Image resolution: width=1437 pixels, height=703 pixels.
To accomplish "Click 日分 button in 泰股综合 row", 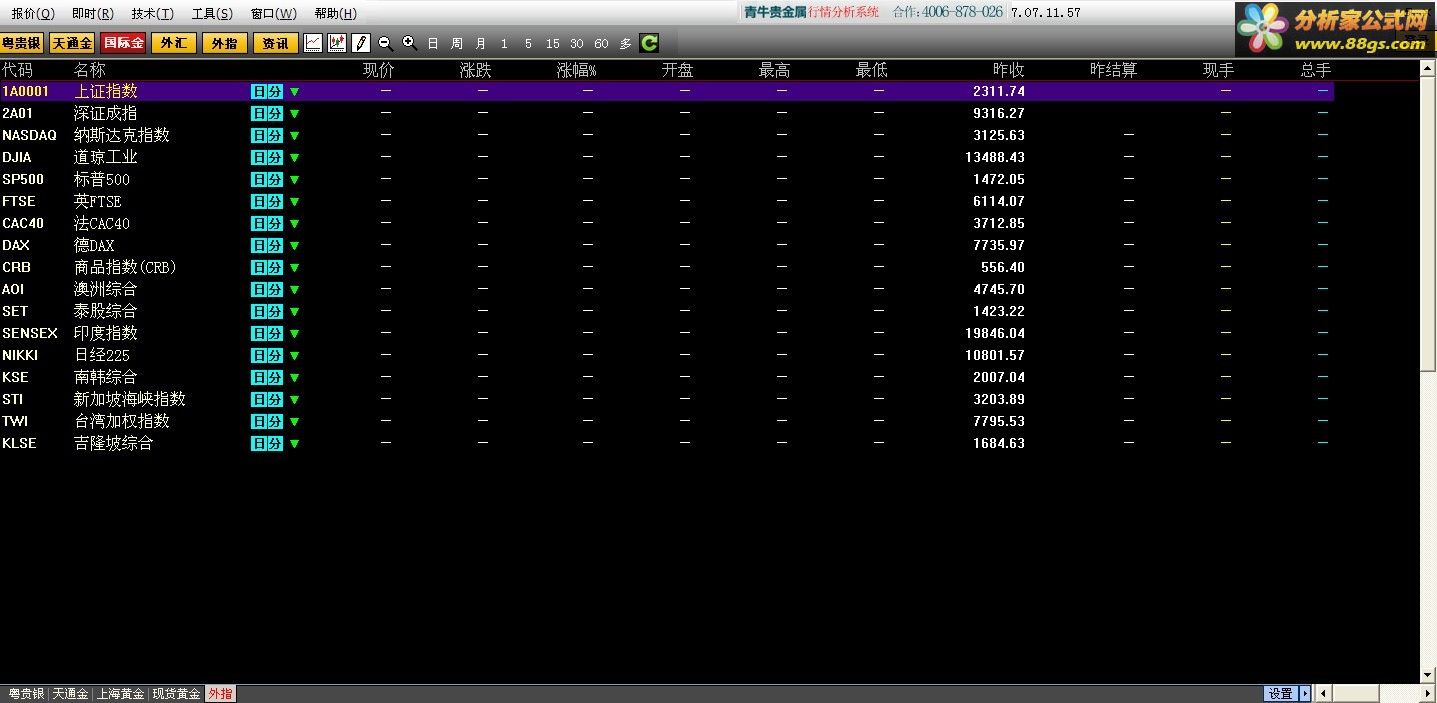I will pyautogui.click(x=267, y=311).
